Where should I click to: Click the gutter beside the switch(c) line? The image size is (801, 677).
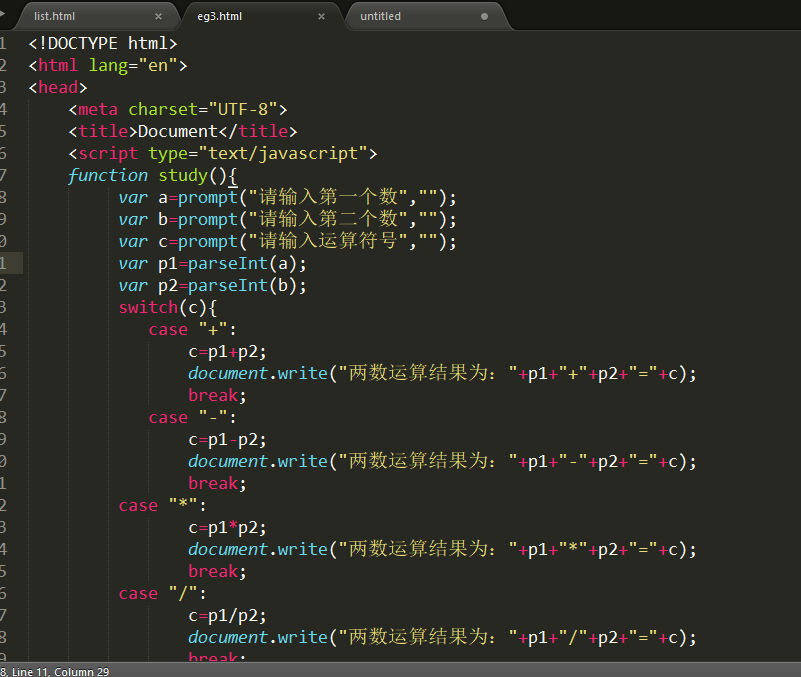pos(4,307)
